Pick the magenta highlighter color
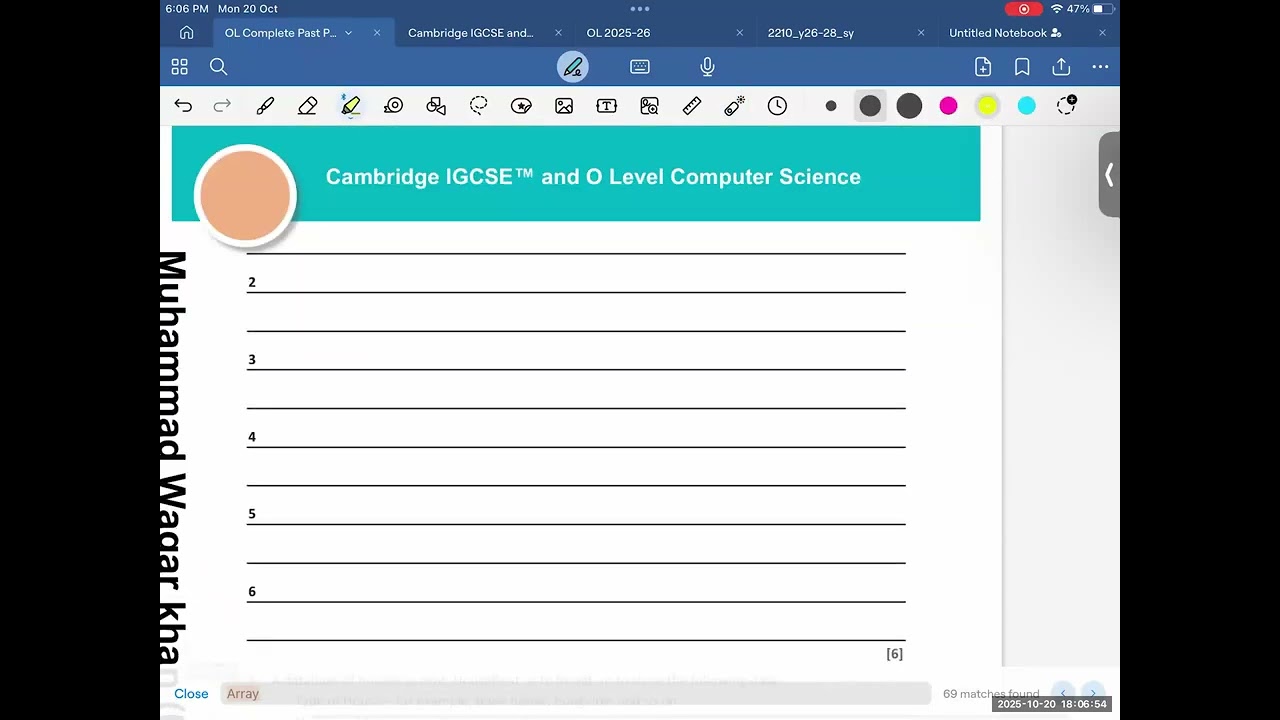 click(948, 106)
